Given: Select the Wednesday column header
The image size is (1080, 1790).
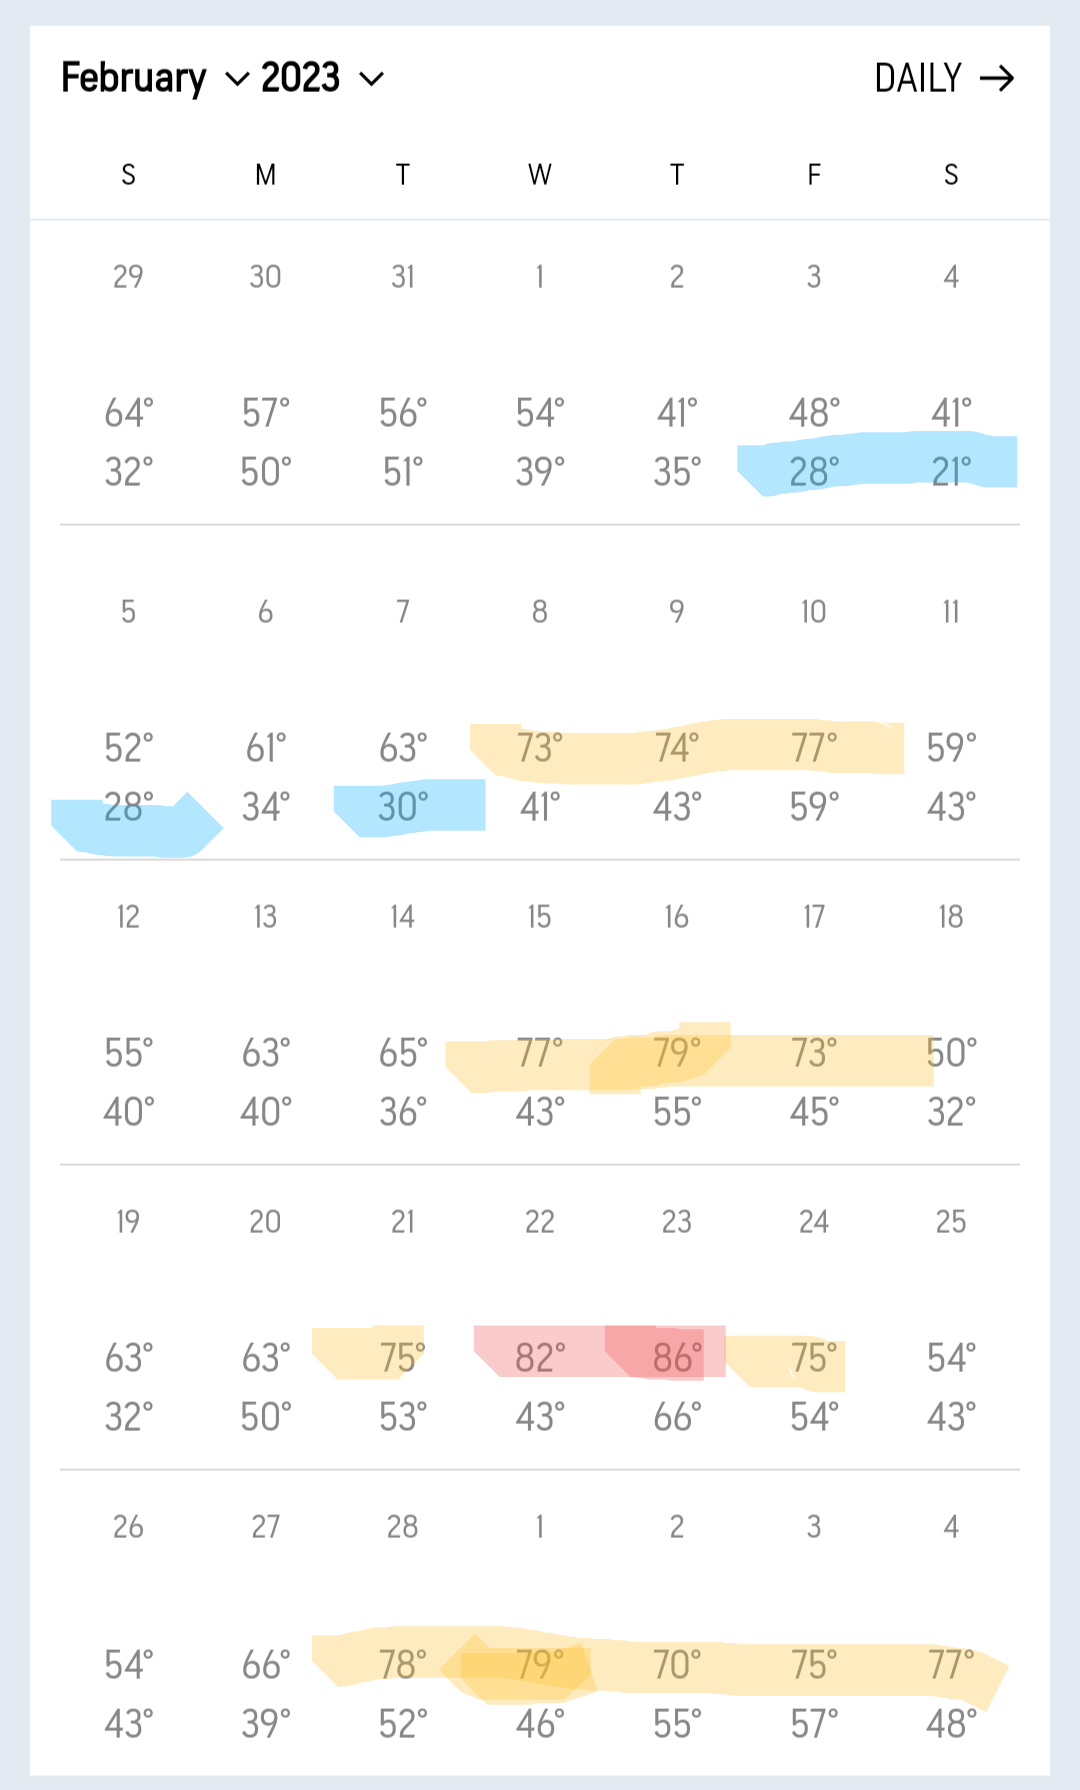Looking at the screenshot, I should (x=540, y=175).
